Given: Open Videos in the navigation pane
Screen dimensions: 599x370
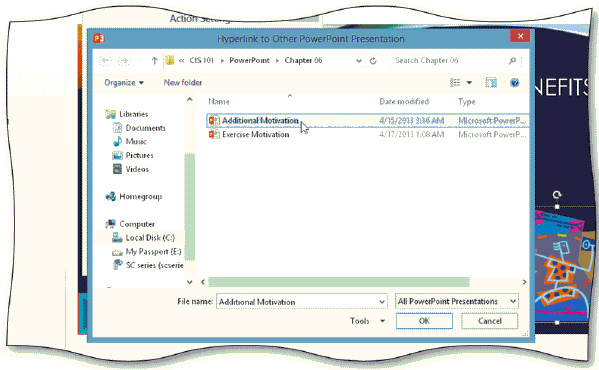Looking at the screenshot, I should (x=137, y=169).
